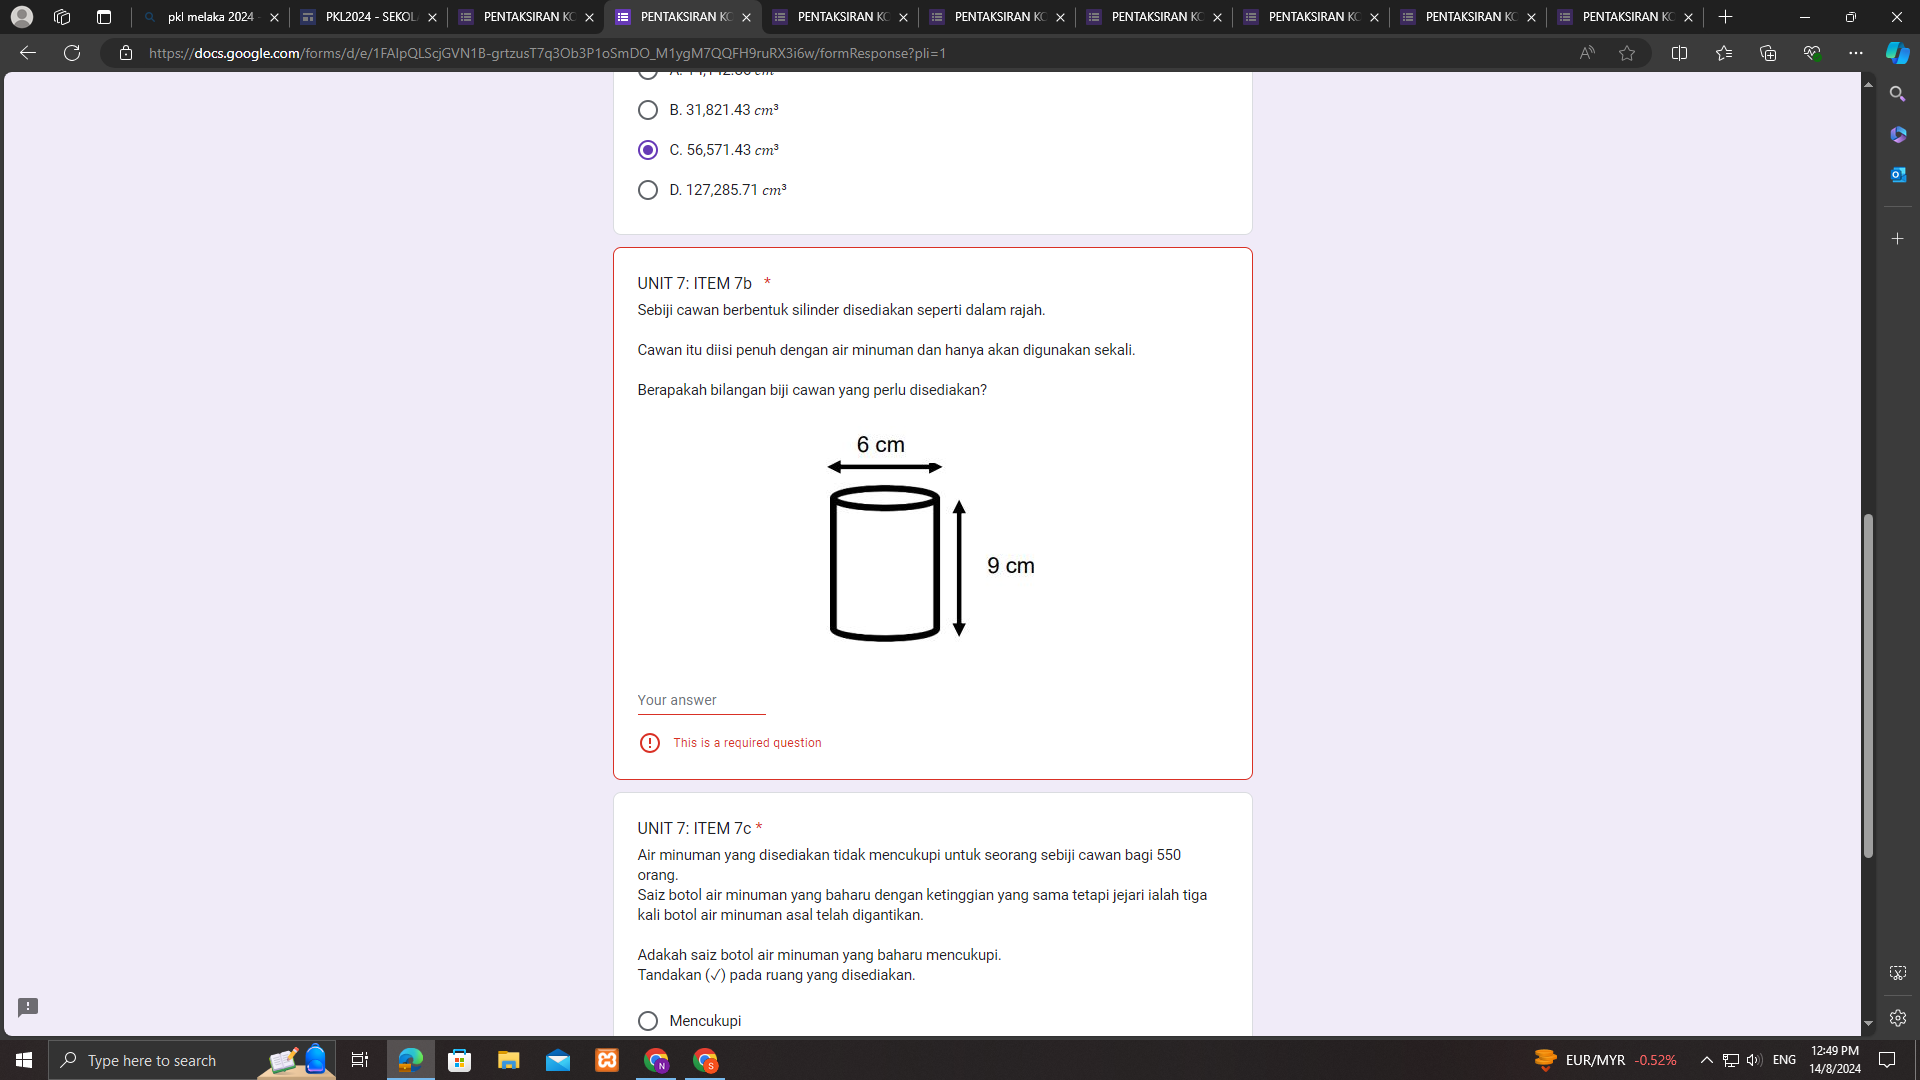
Task: Open sidebar Search icon
Action: 1897,94
